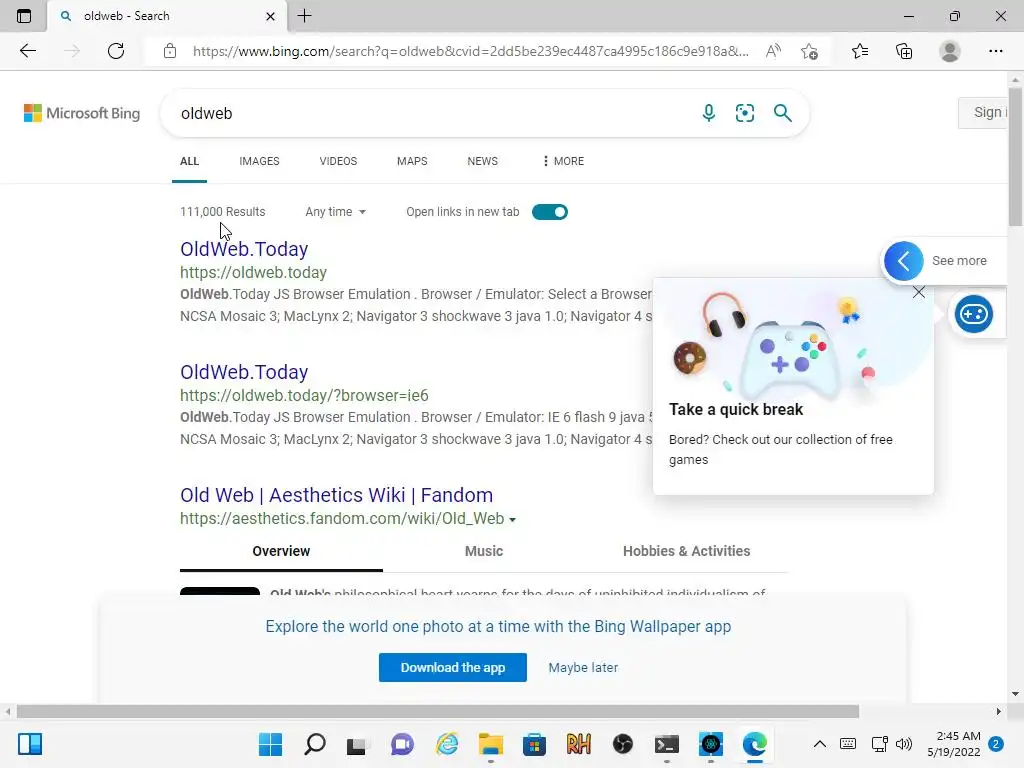Open the volume control in tray
This screenshot has width=1024, height=768.
(x=904, y=744)
